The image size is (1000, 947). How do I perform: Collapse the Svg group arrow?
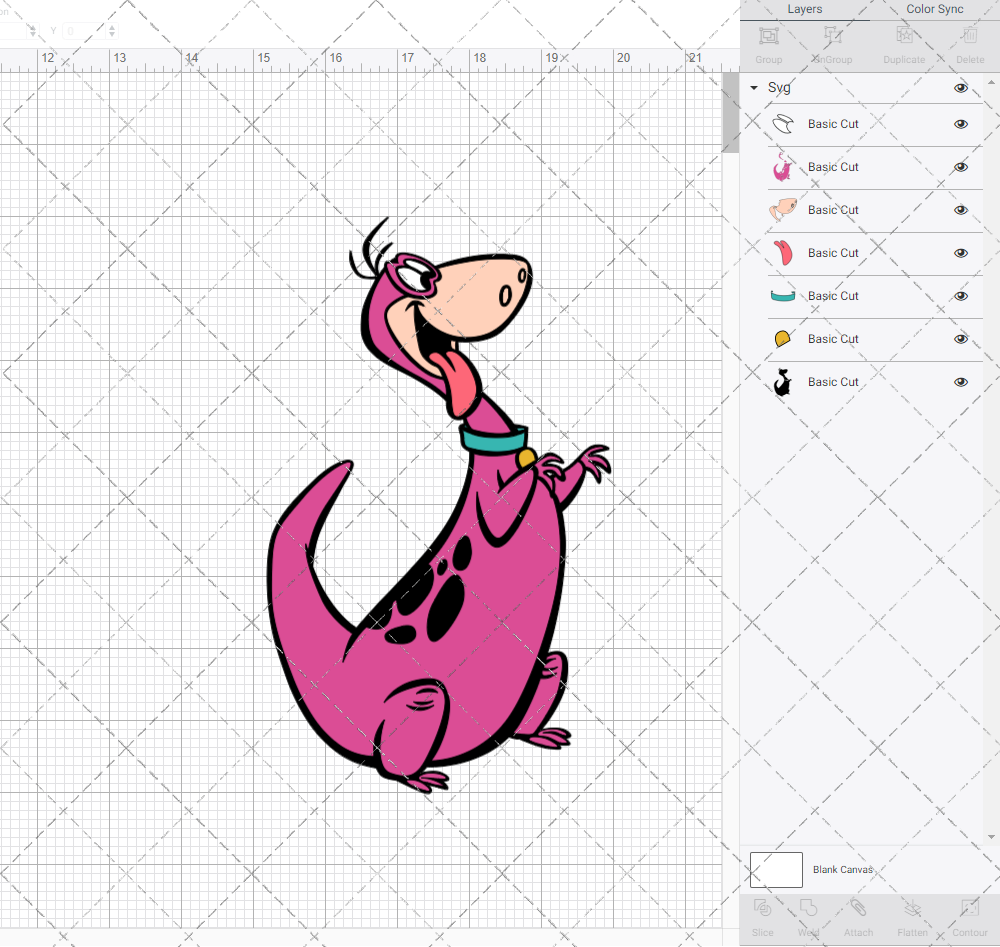(x=754, y=88)
